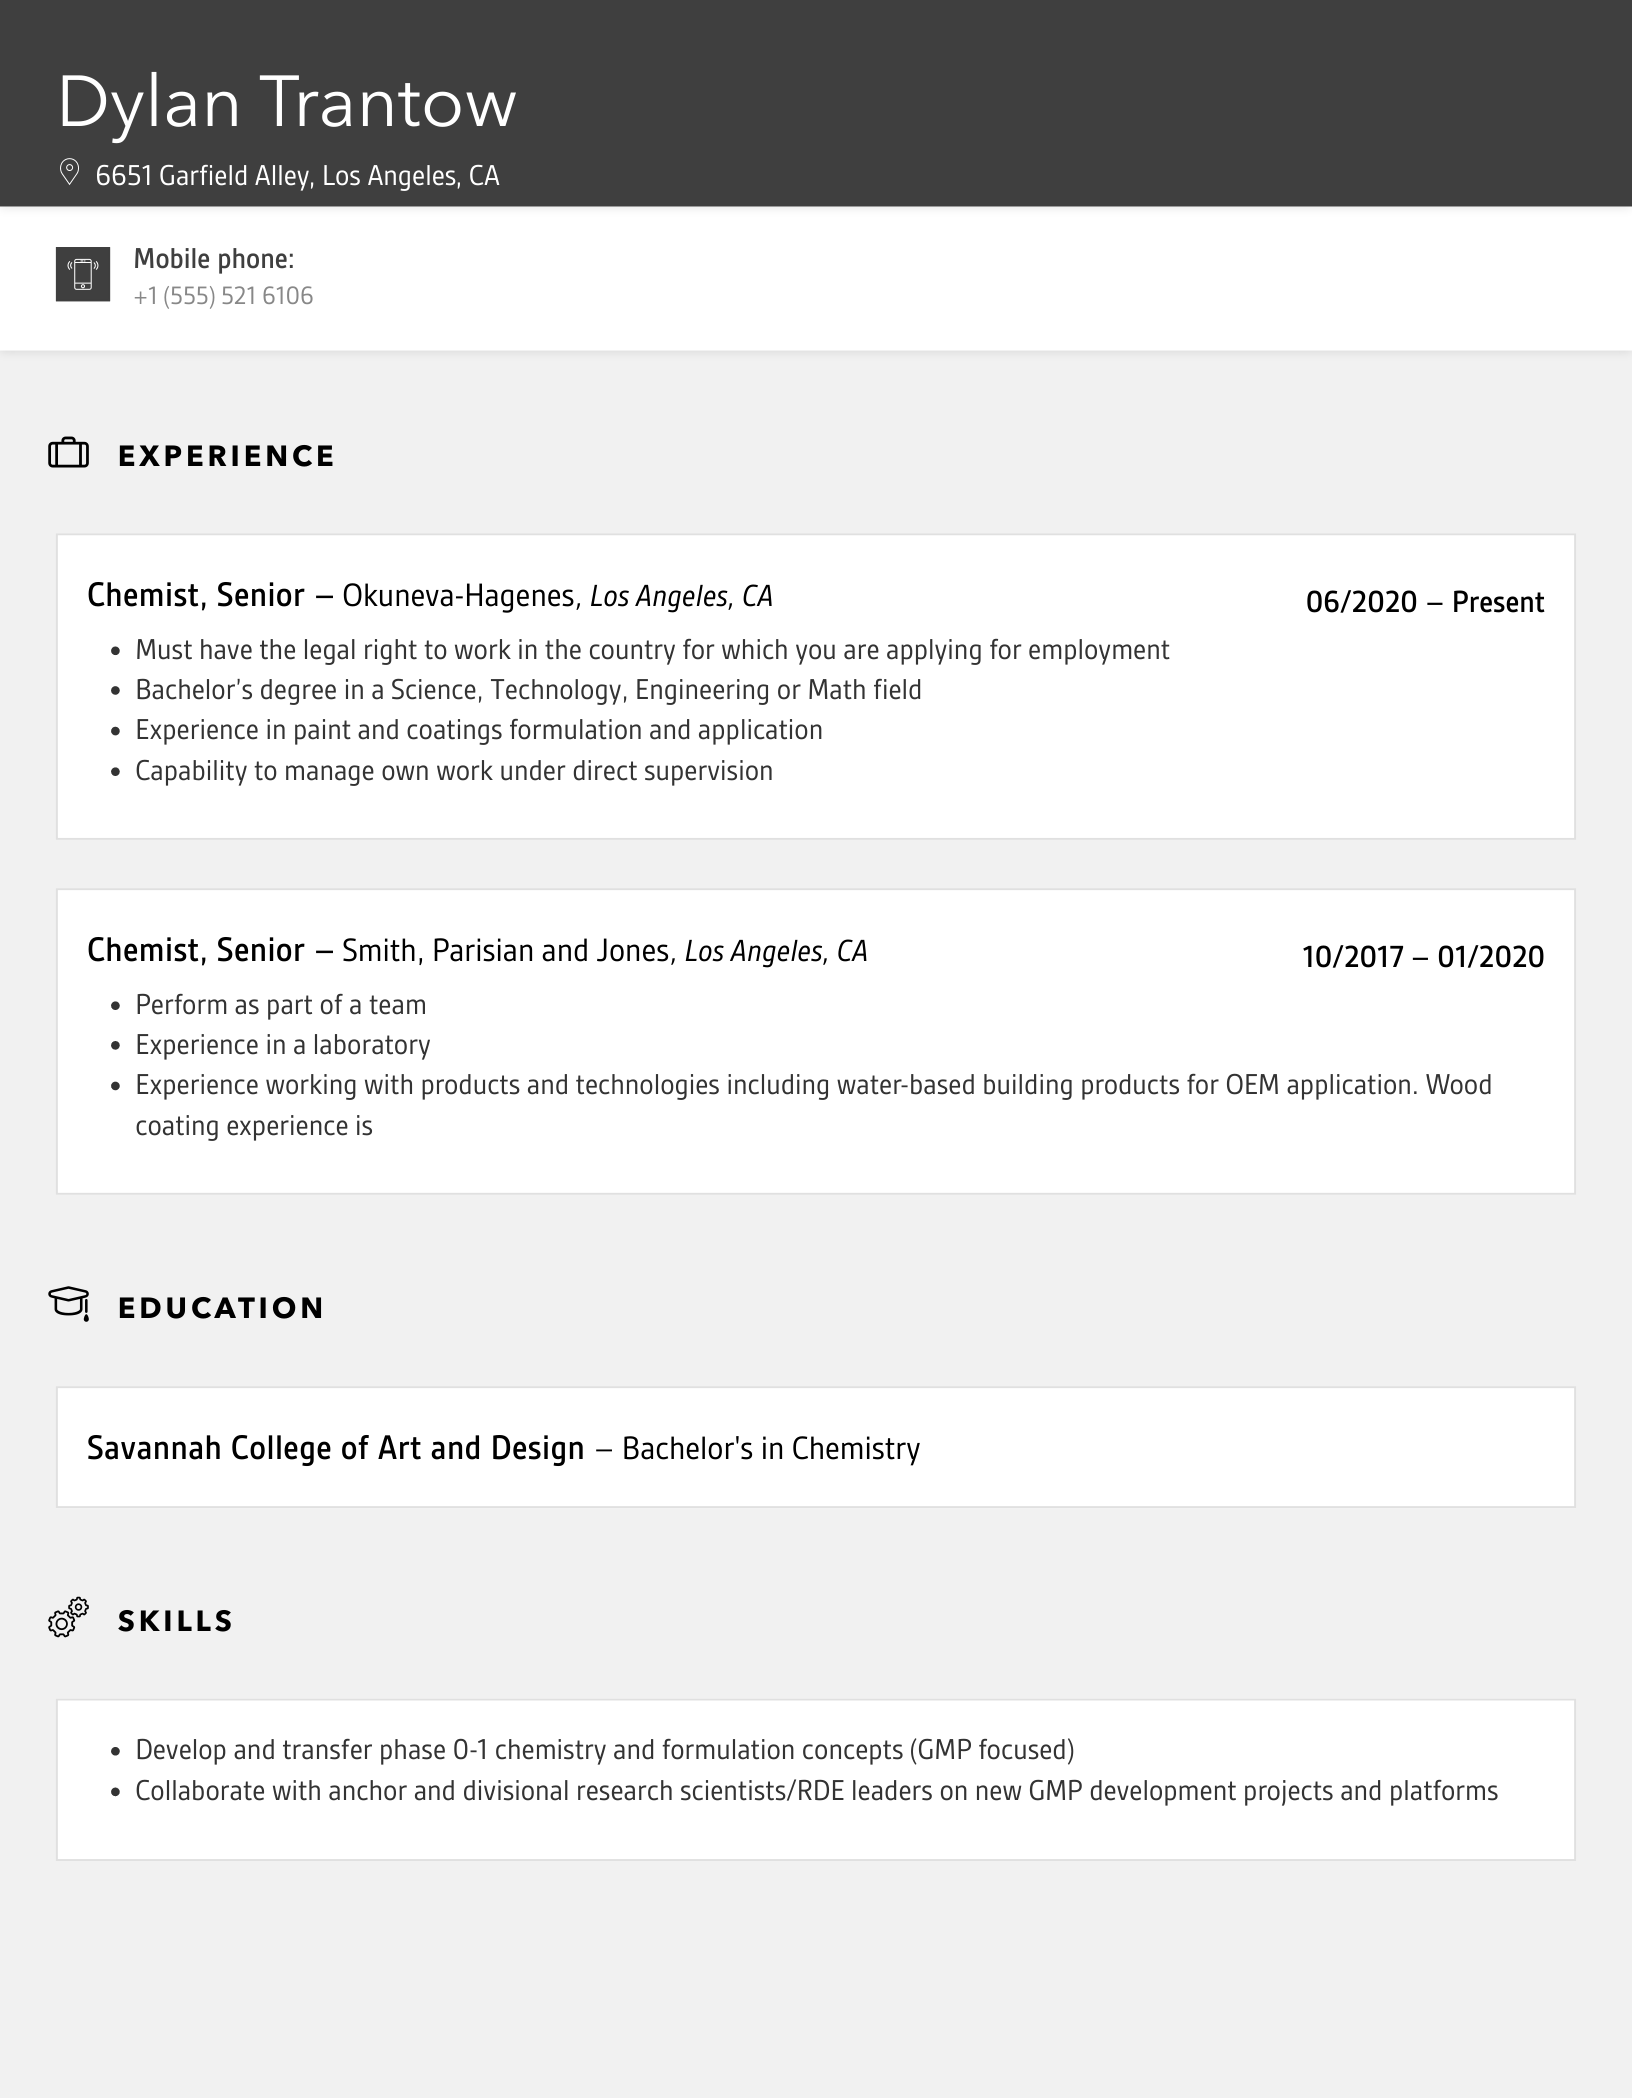Click the Smith, Parisian and Jones job title
Viewport: 1632px width, 2098px height.
pos(476,950)
